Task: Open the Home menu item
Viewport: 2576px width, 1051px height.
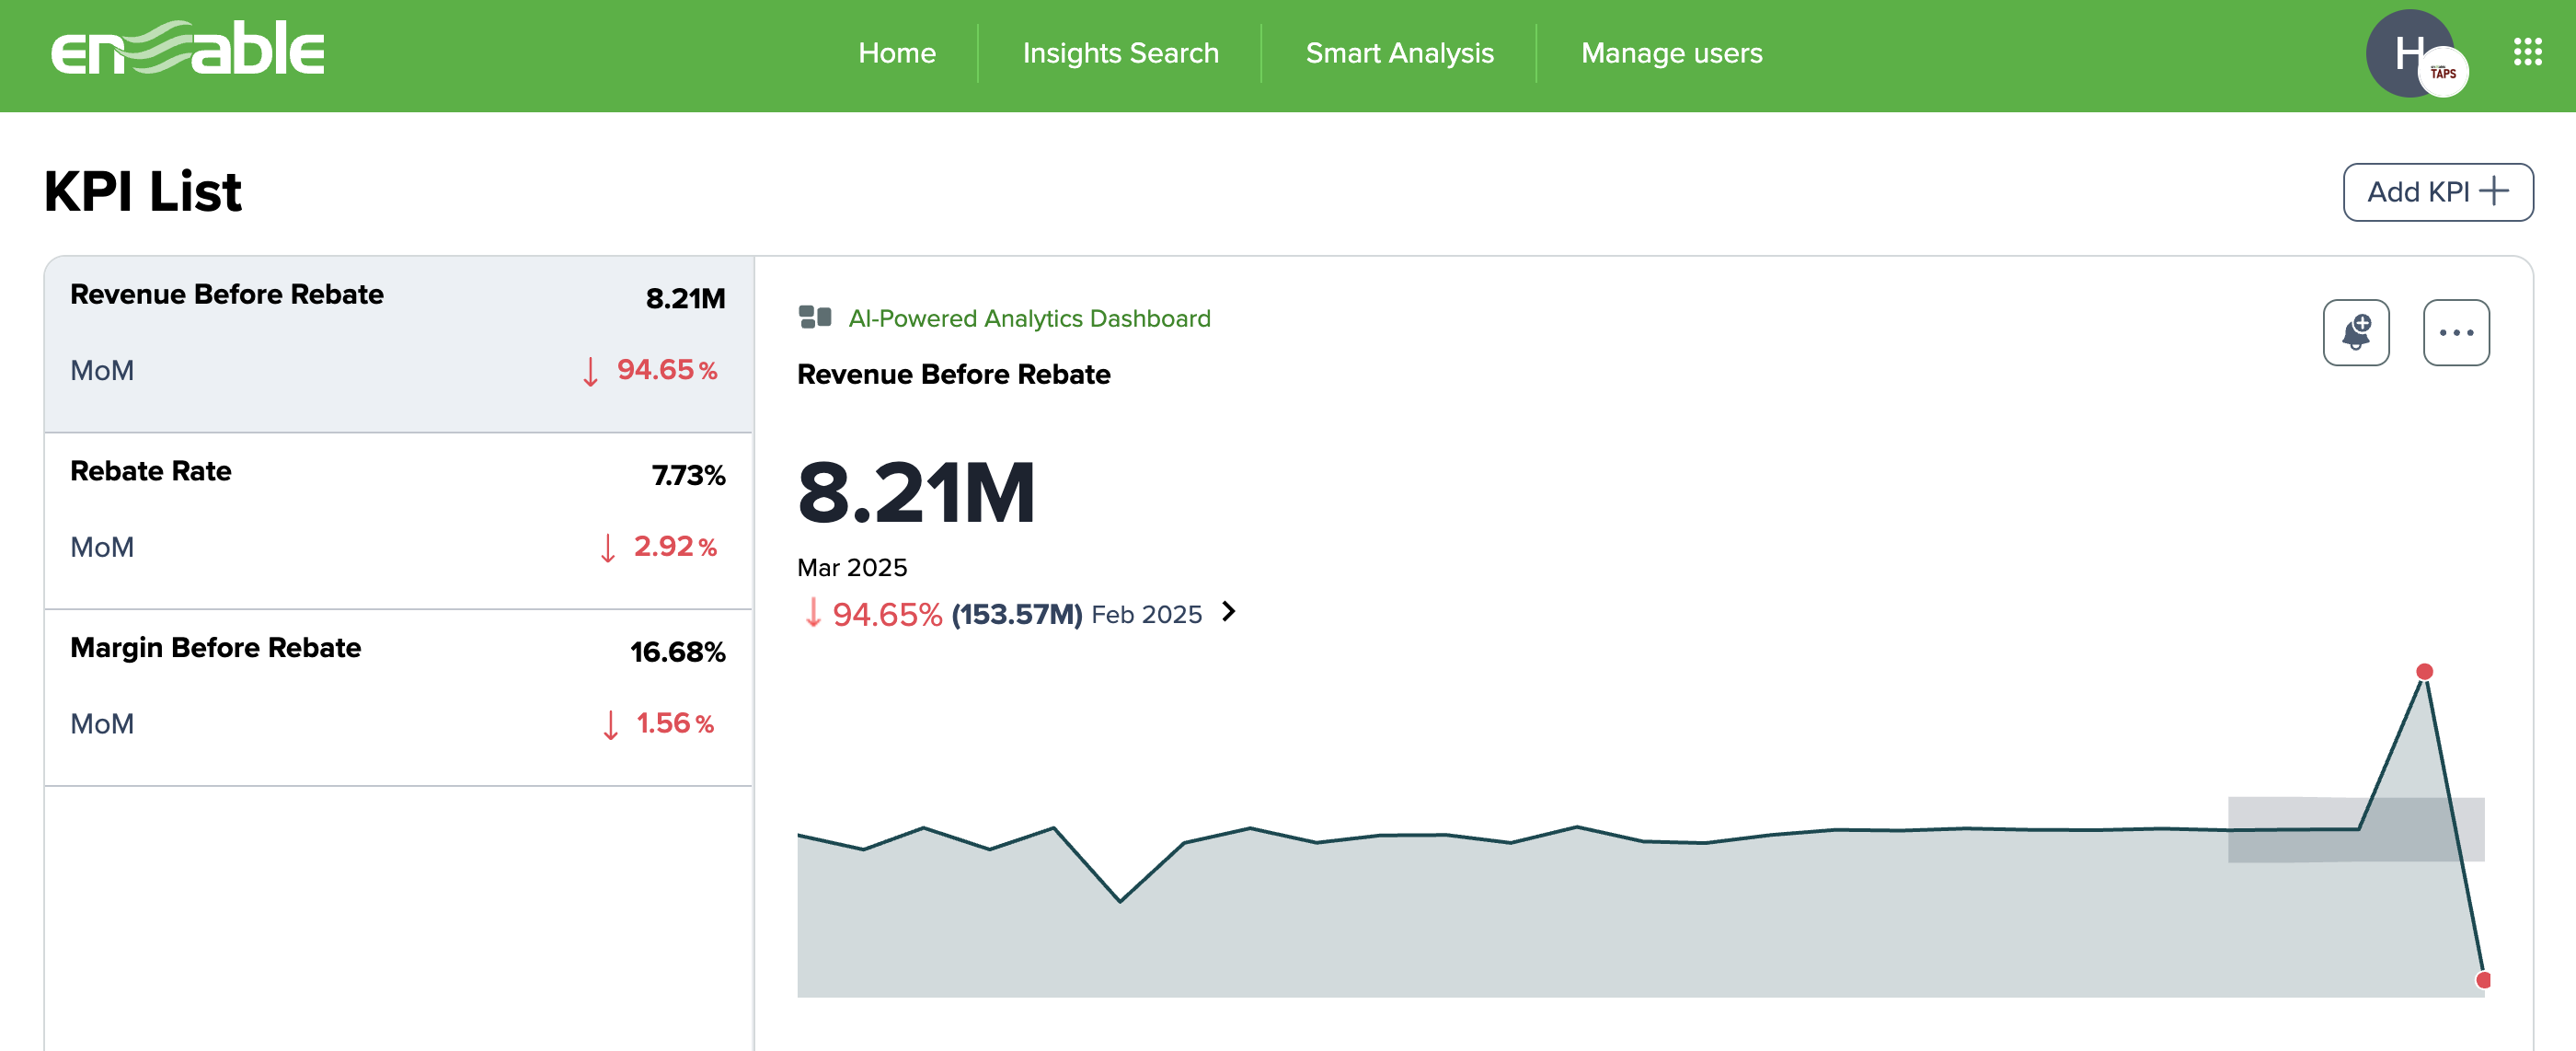Action: click(896, 53)
